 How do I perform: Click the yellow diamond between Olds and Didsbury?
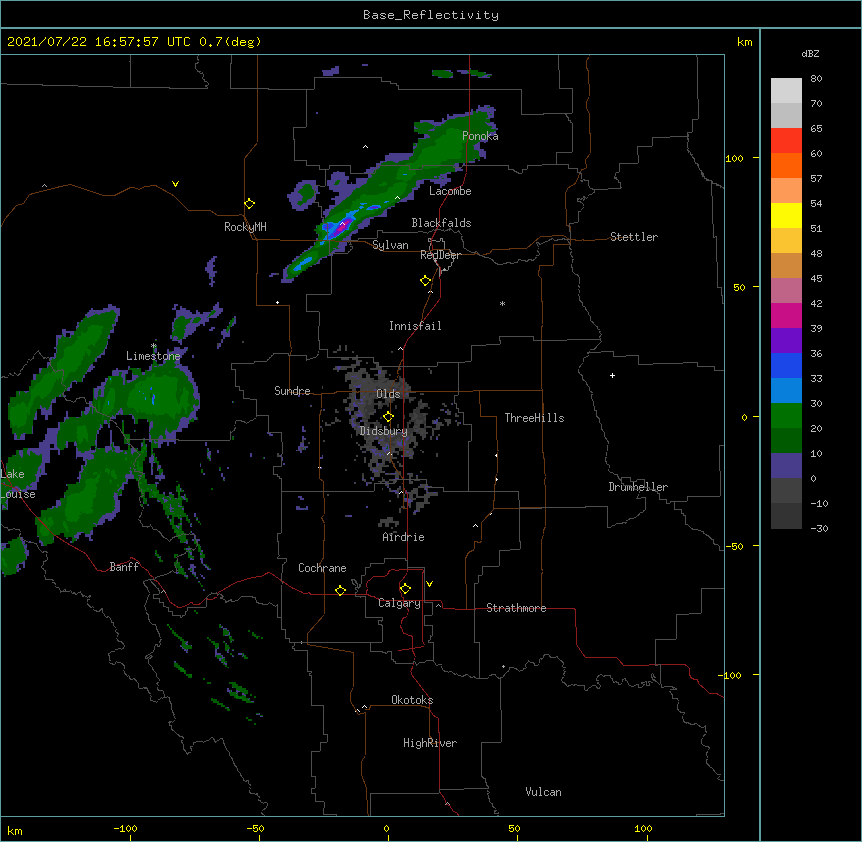(388, 417)
